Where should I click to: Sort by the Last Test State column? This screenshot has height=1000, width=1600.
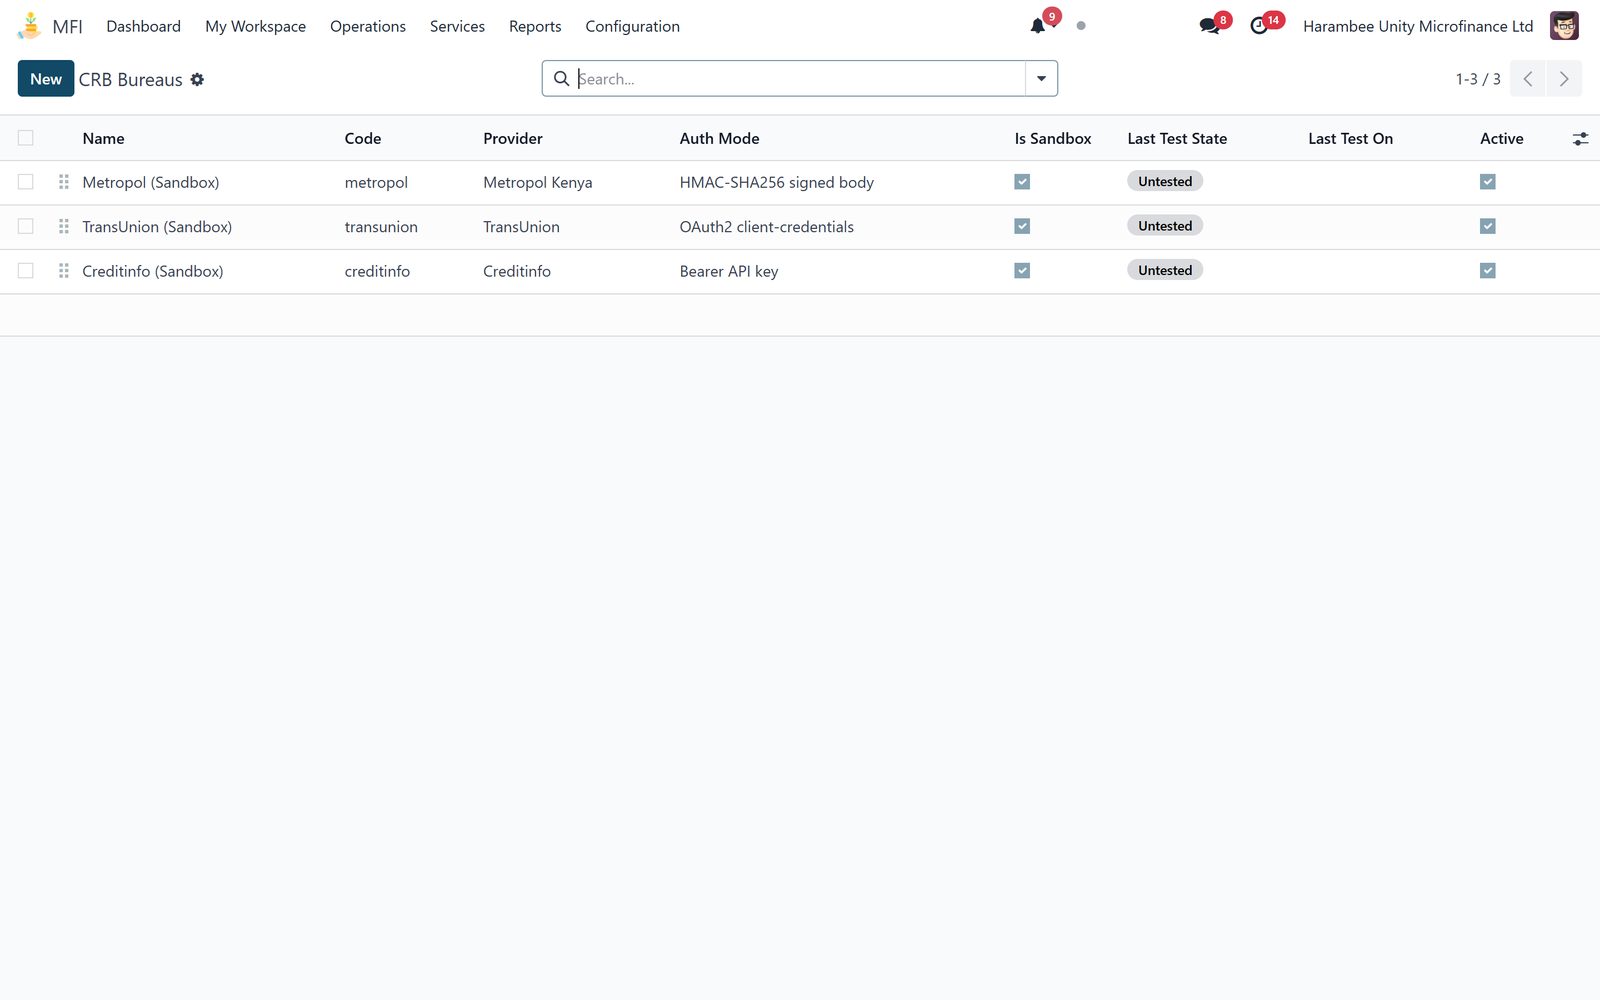[x=1177, y=139]
